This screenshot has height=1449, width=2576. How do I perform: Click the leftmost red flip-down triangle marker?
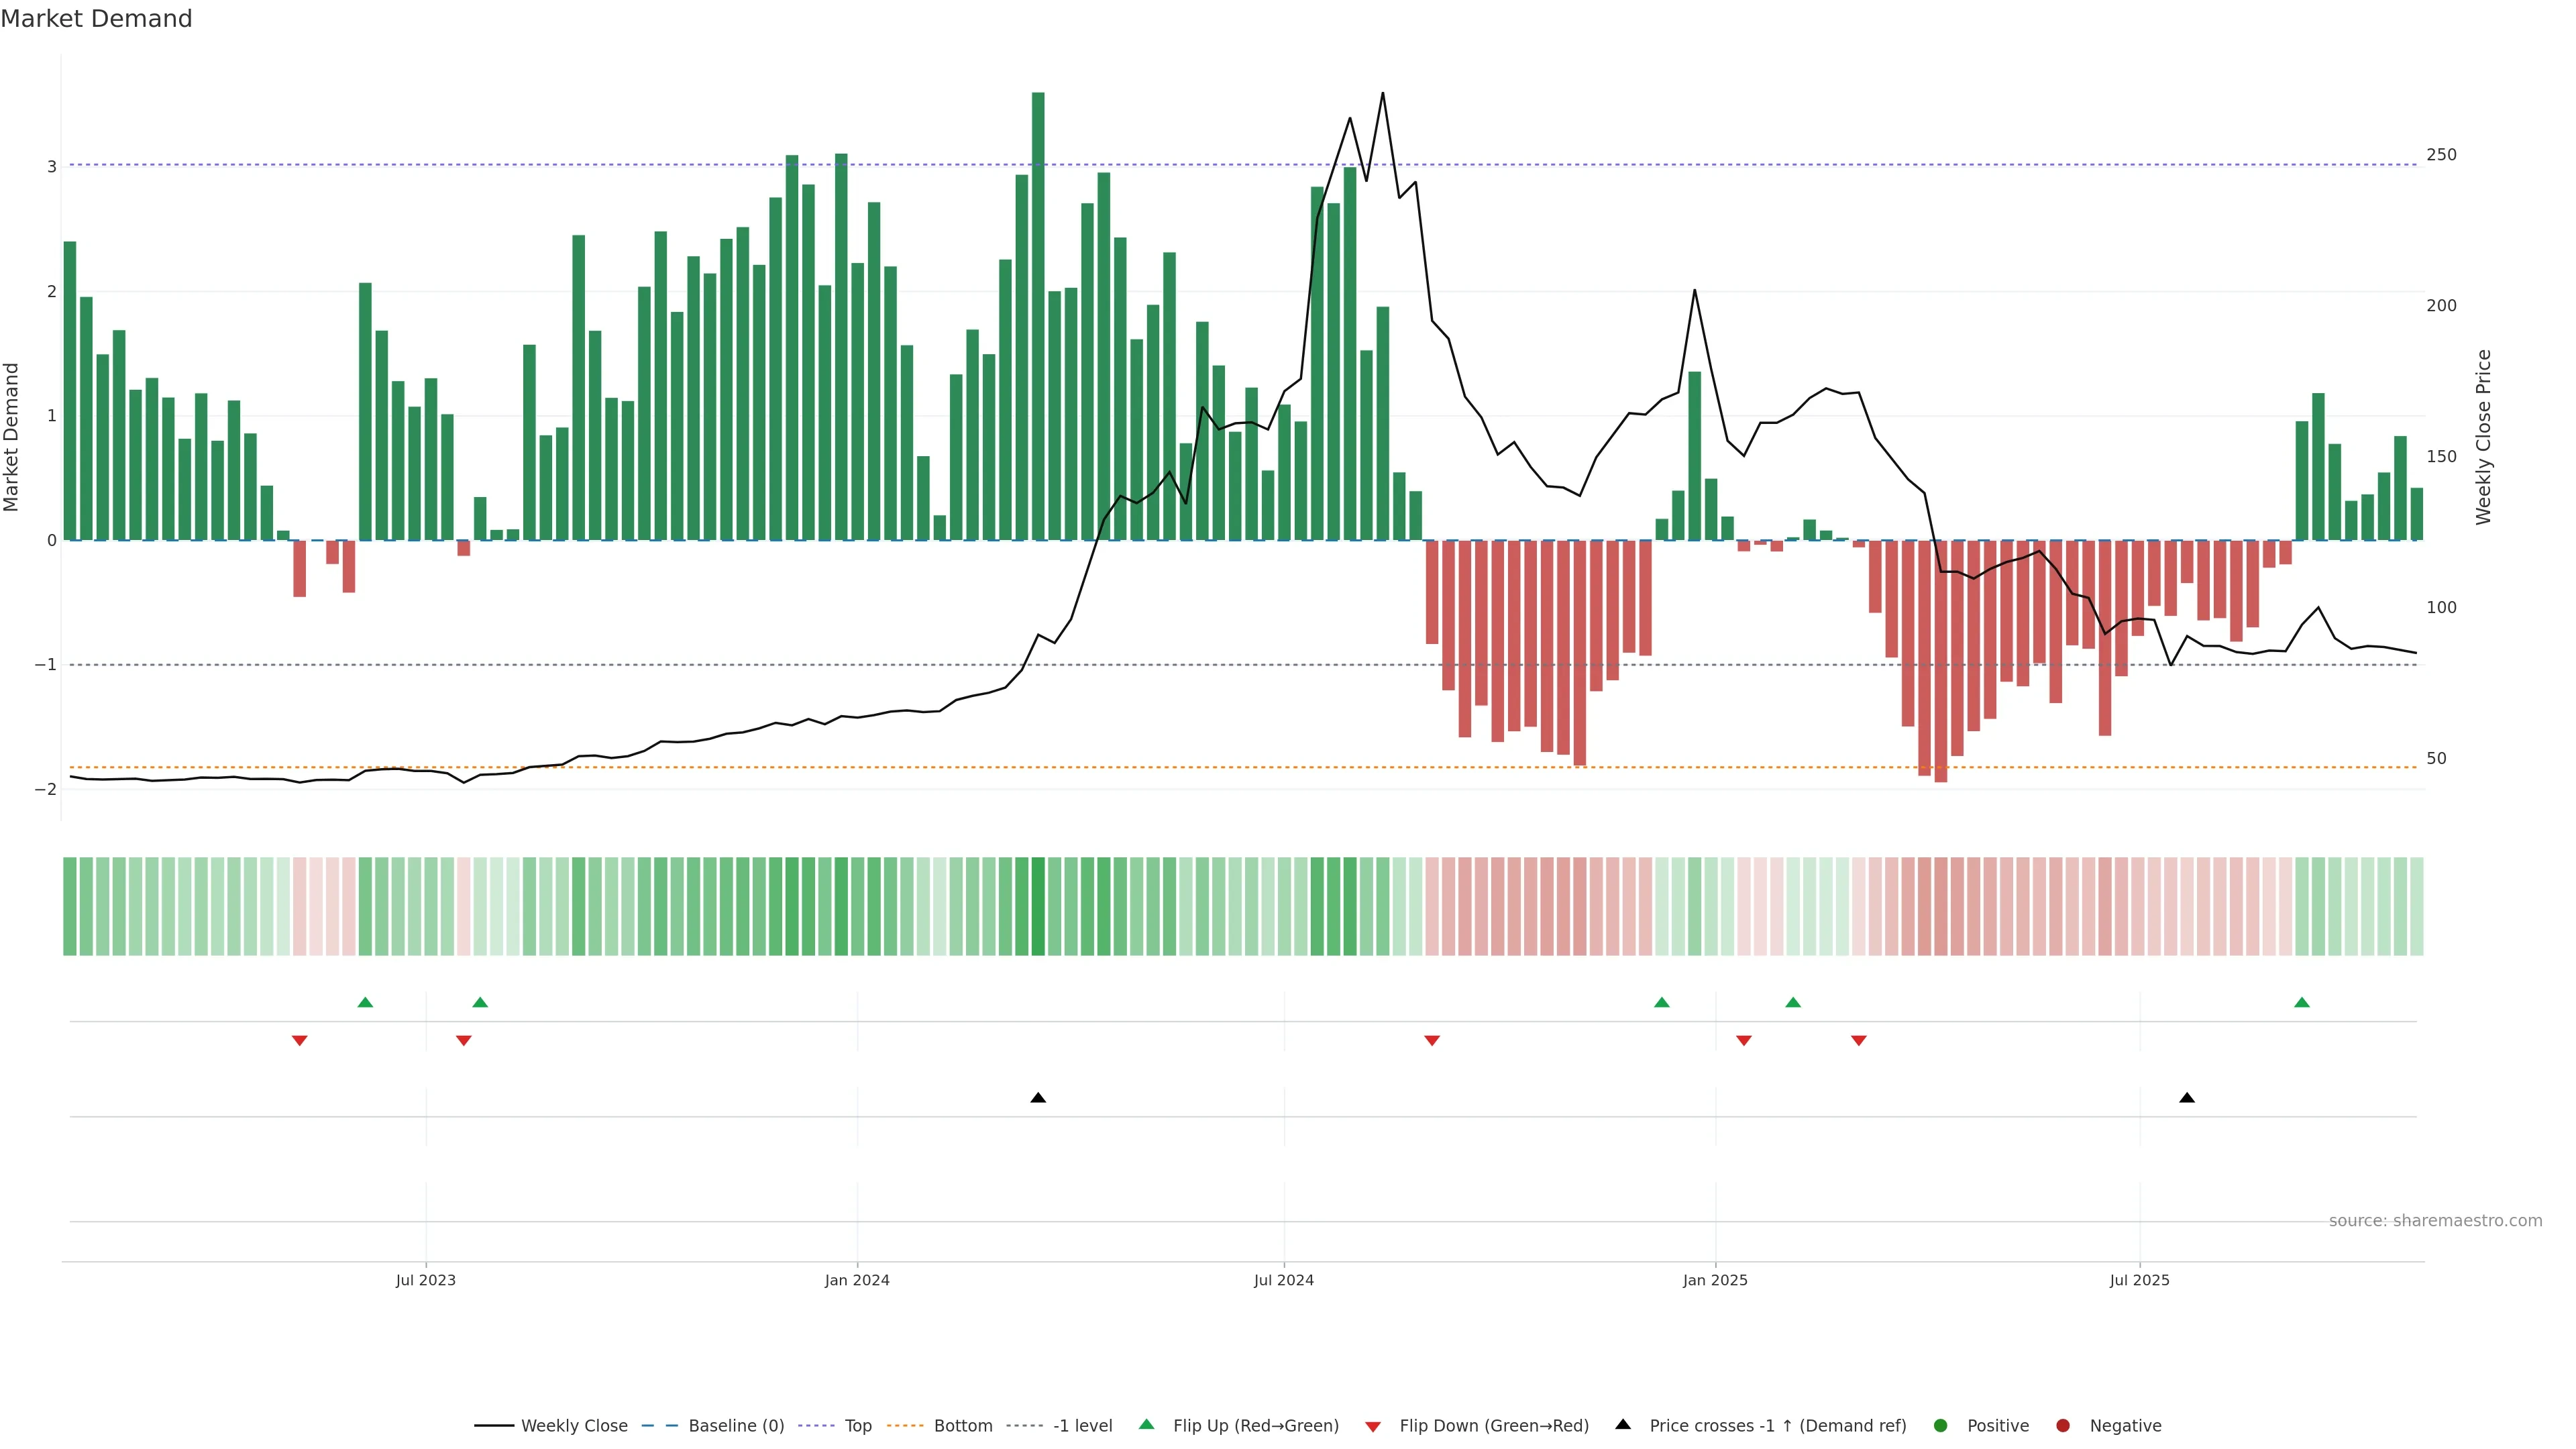(x=299, y=1041)
